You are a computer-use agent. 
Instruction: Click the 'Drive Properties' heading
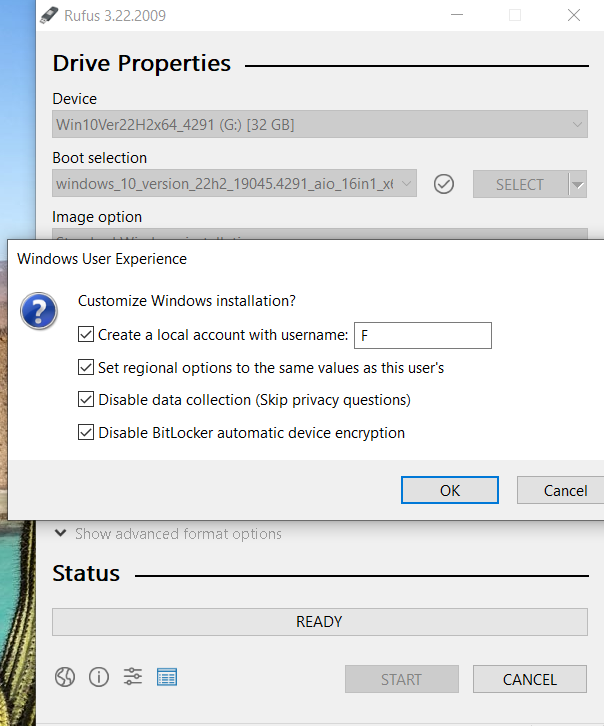142,63
